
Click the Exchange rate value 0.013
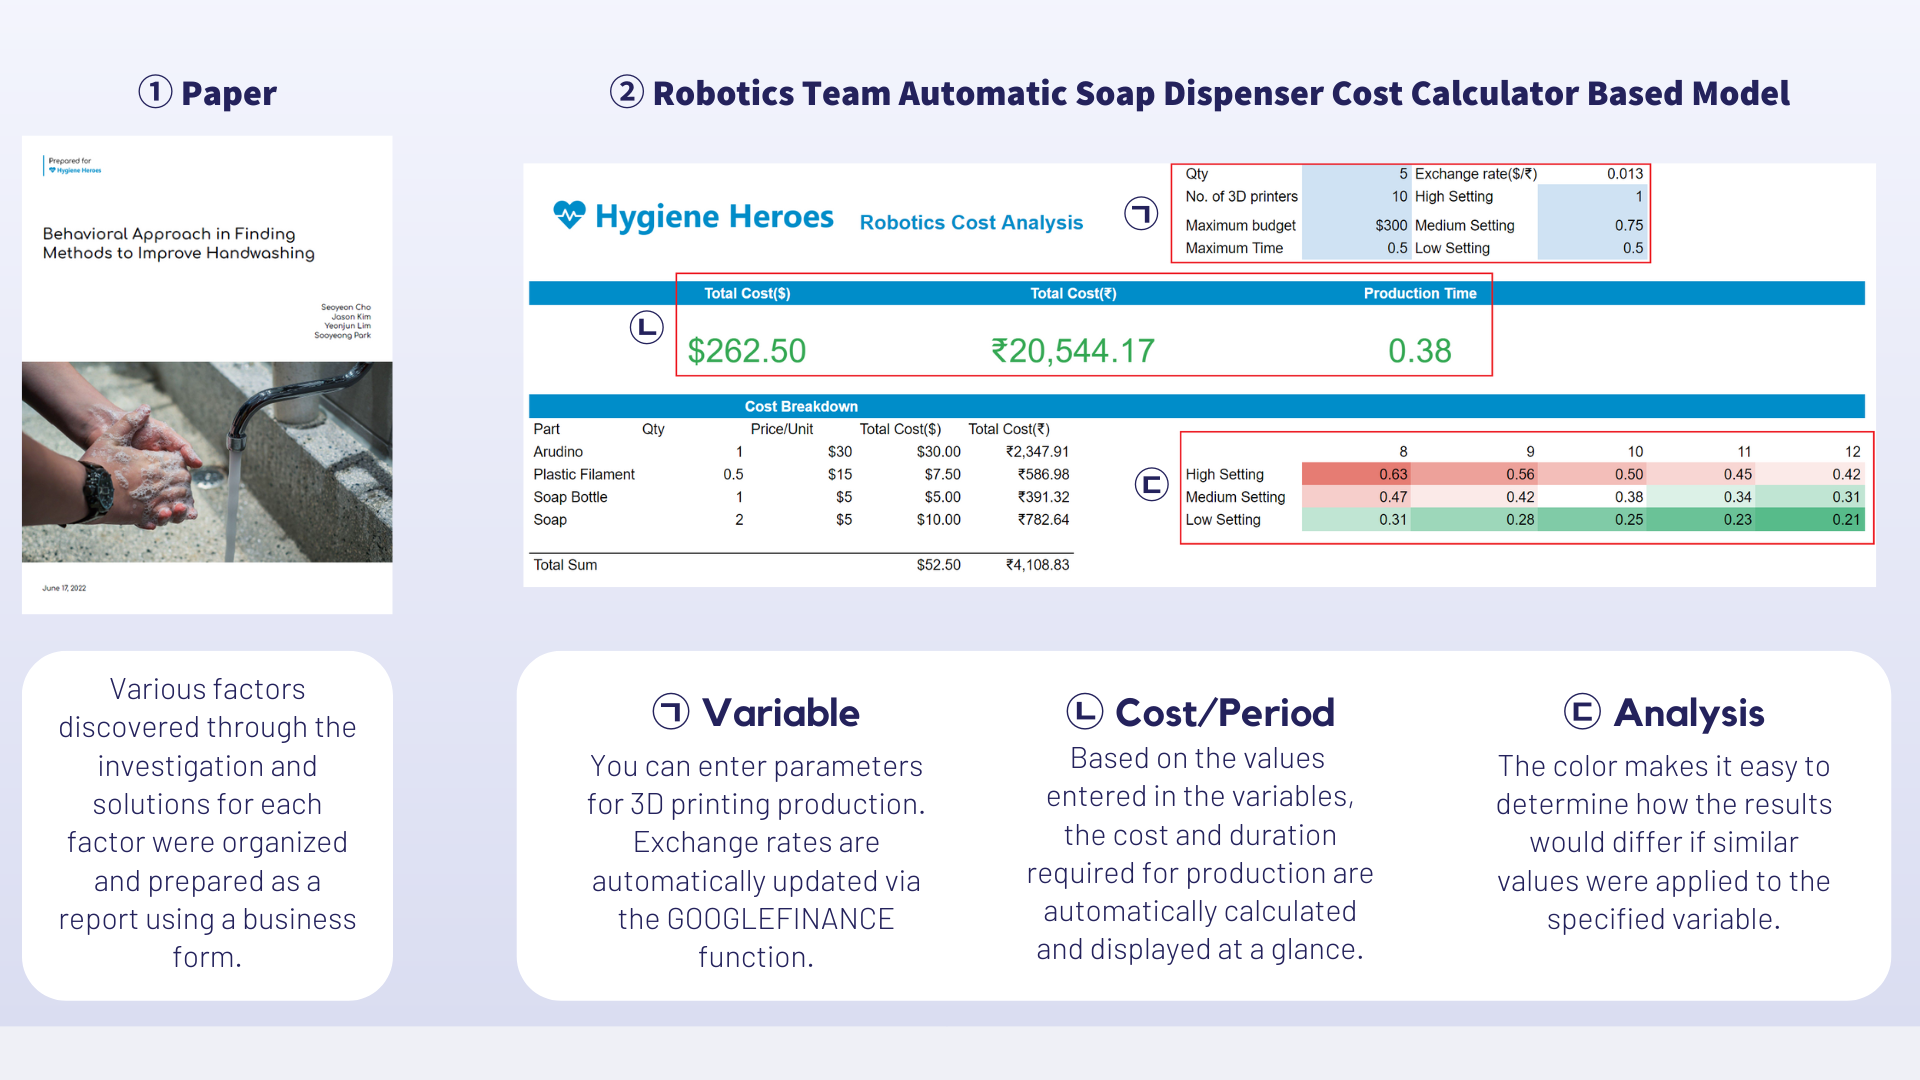[x=1624, y=174]
